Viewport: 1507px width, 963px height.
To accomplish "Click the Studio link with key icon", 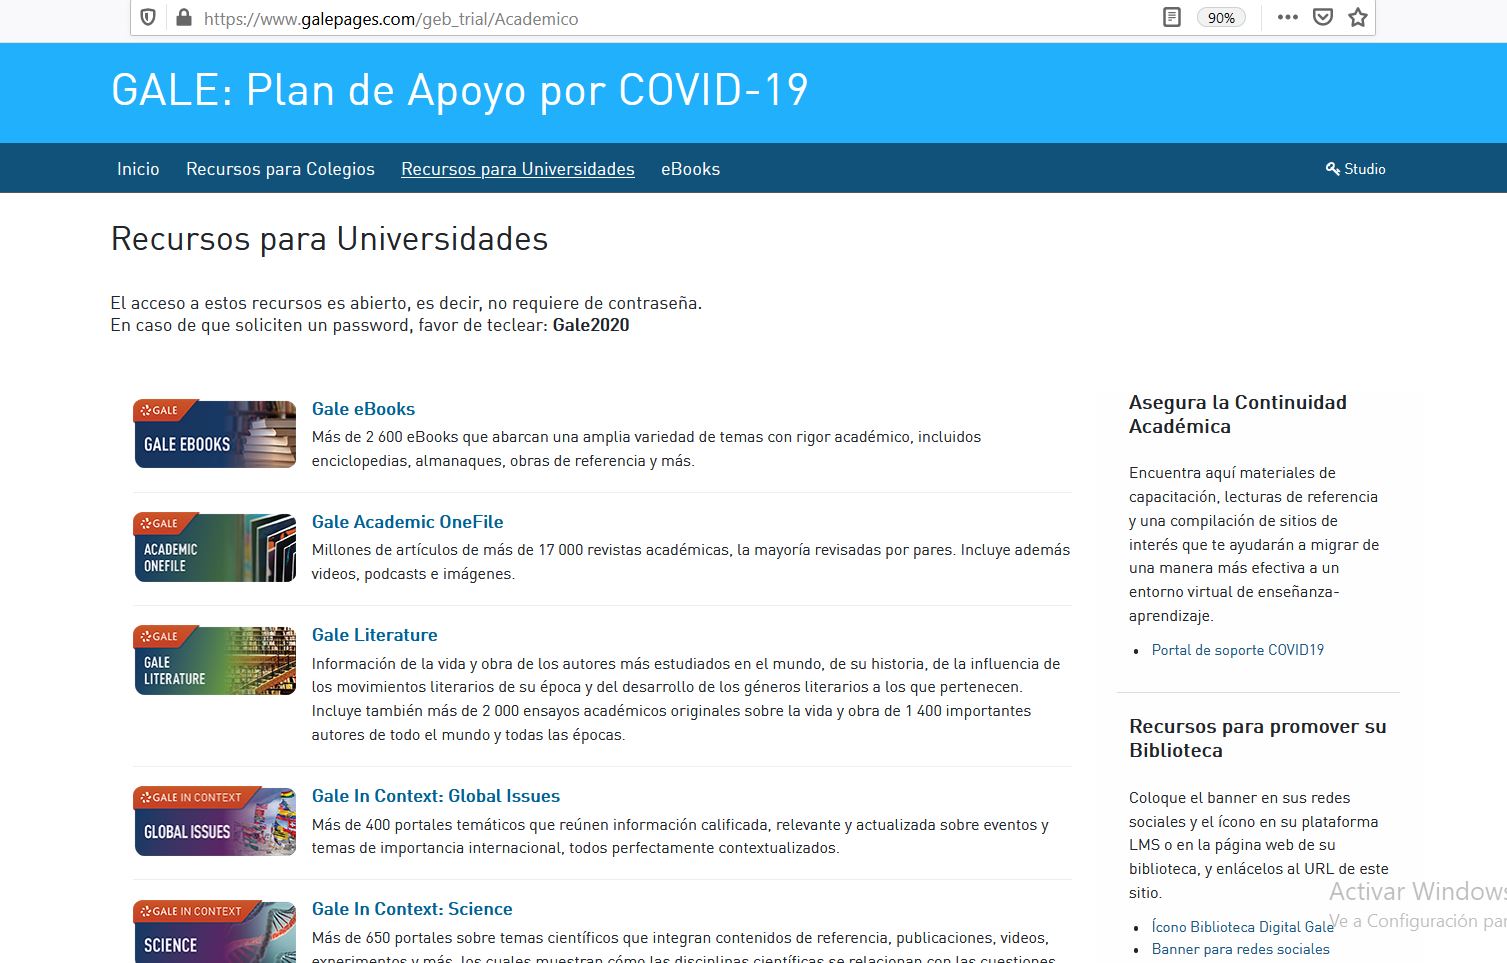I will (x=1356, y=169).
